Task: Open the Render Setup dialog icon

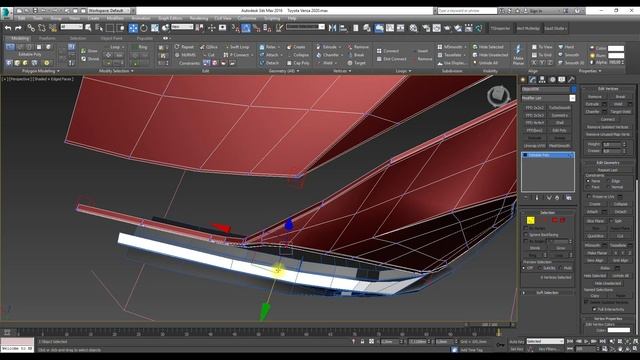Action: [426, 28]
